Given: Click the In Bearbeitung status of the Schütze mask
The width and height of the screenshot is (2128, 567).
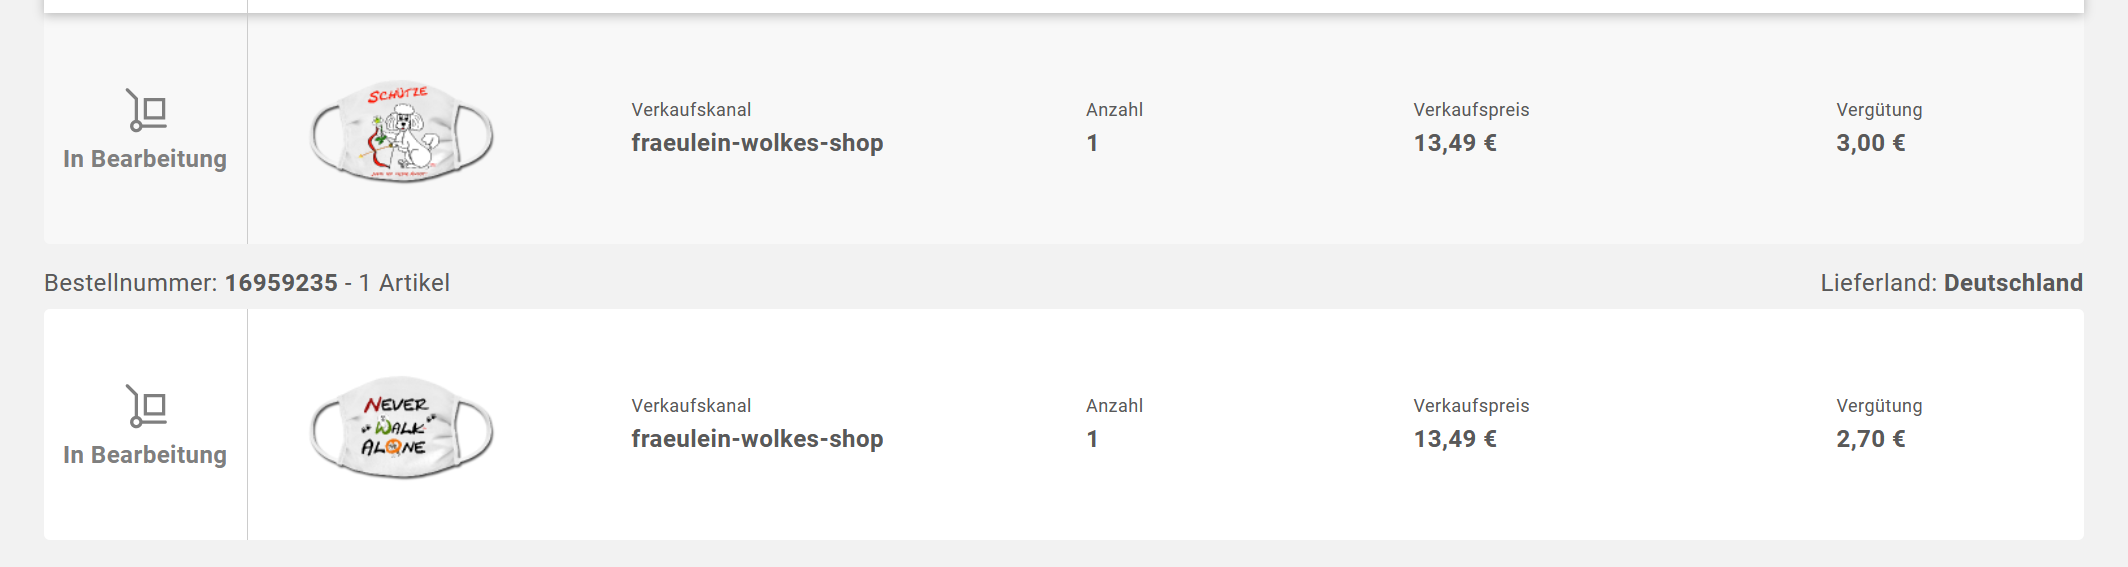Looking at the screenshot, I should (x=145, y=159).
